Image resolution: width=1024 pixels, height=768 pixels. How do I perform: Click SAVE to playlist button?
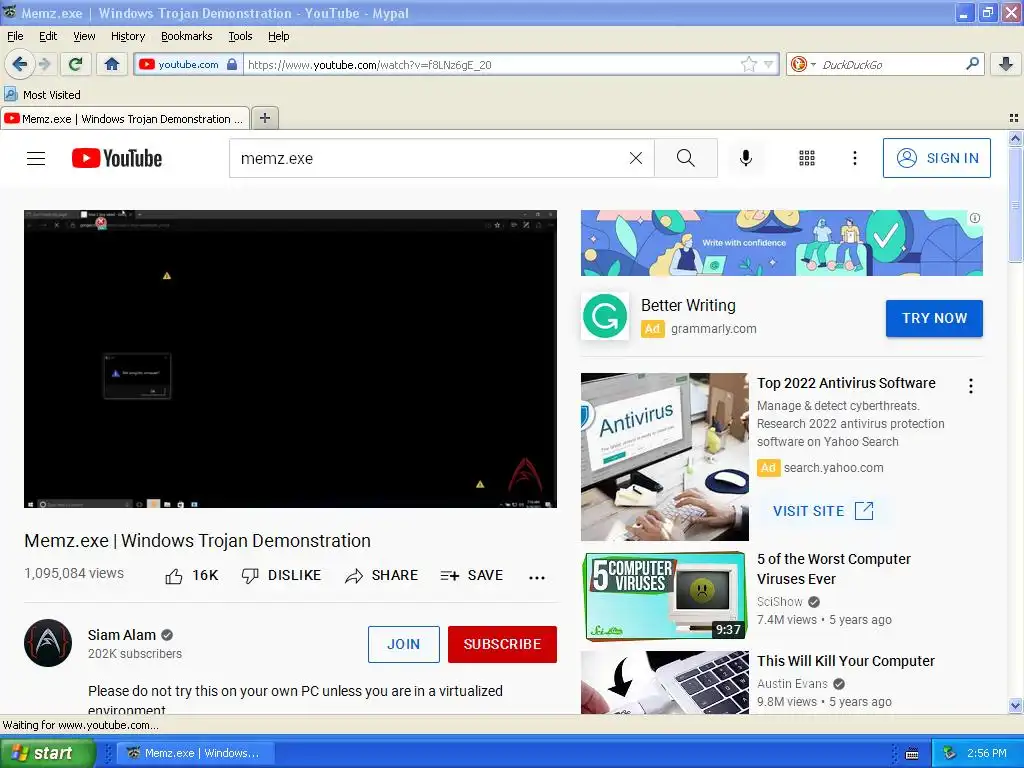point(472,575)
